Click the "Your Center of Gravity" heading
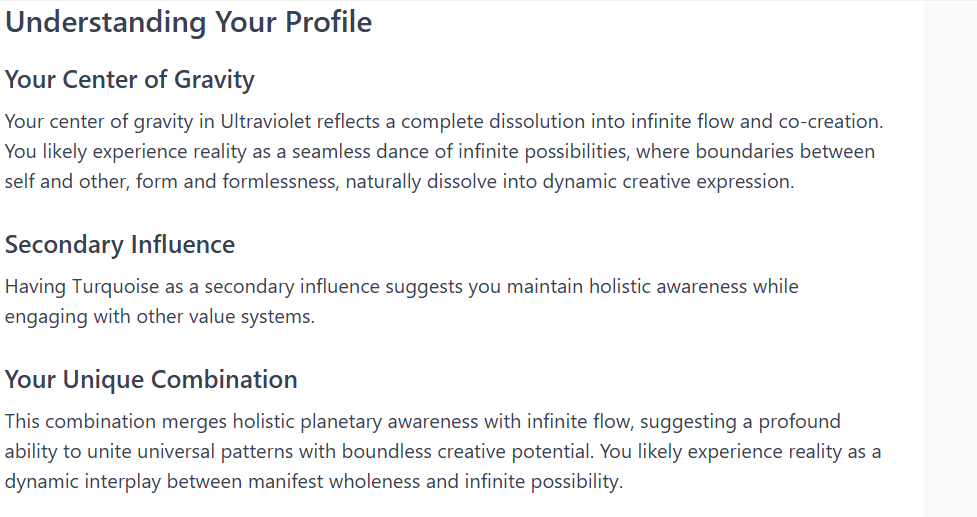The width and height of the screenshot is (977, 517). point(129,79)
